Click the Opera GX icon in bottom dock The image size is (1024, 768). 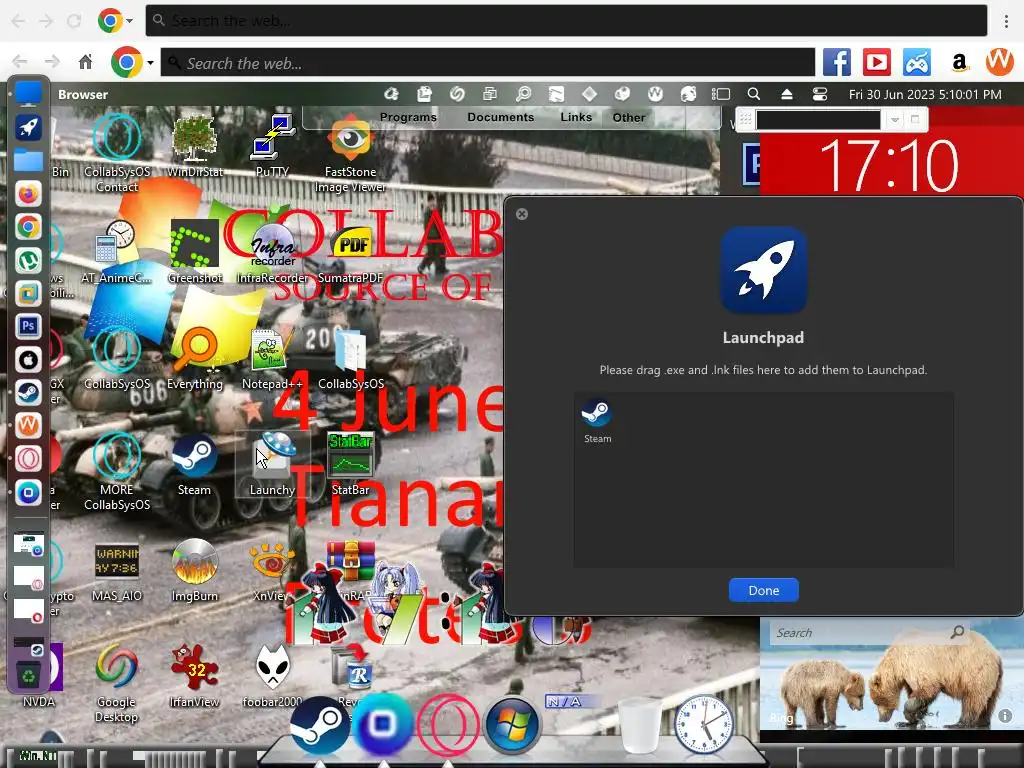[x=448, y=725]
